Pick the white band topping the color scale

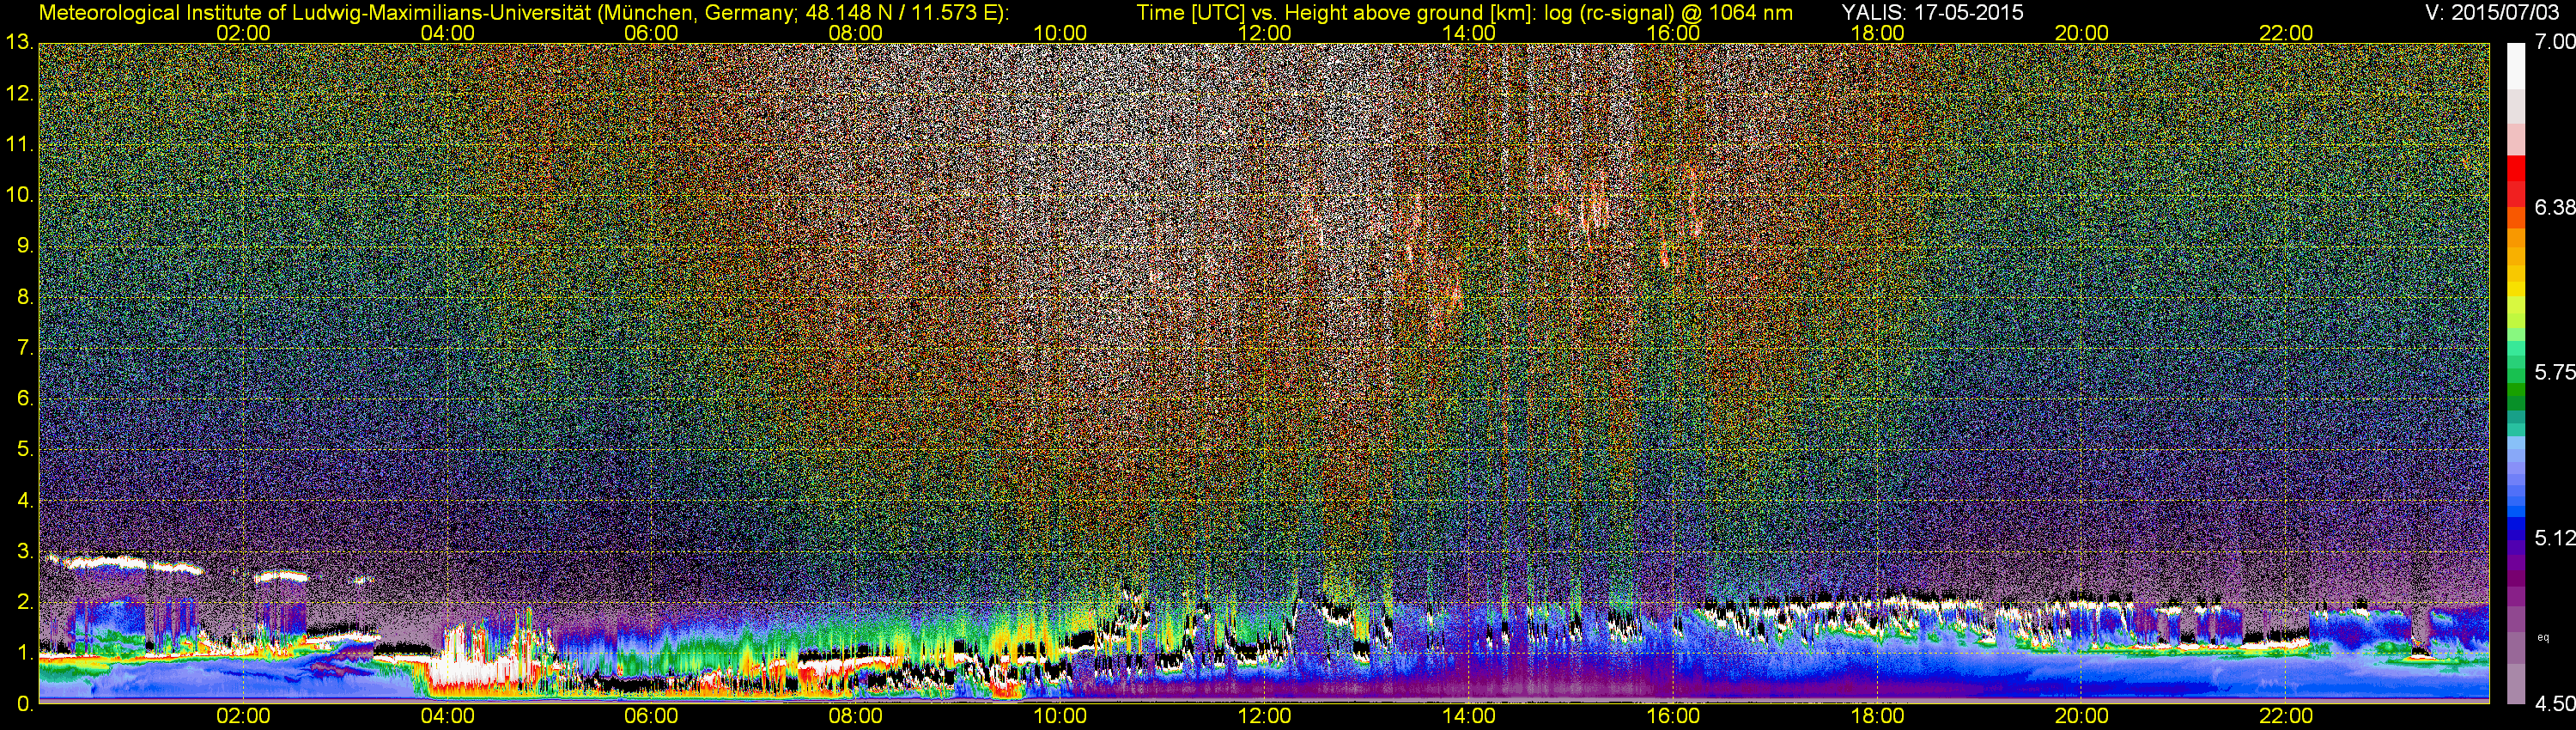pos(2516,65)
